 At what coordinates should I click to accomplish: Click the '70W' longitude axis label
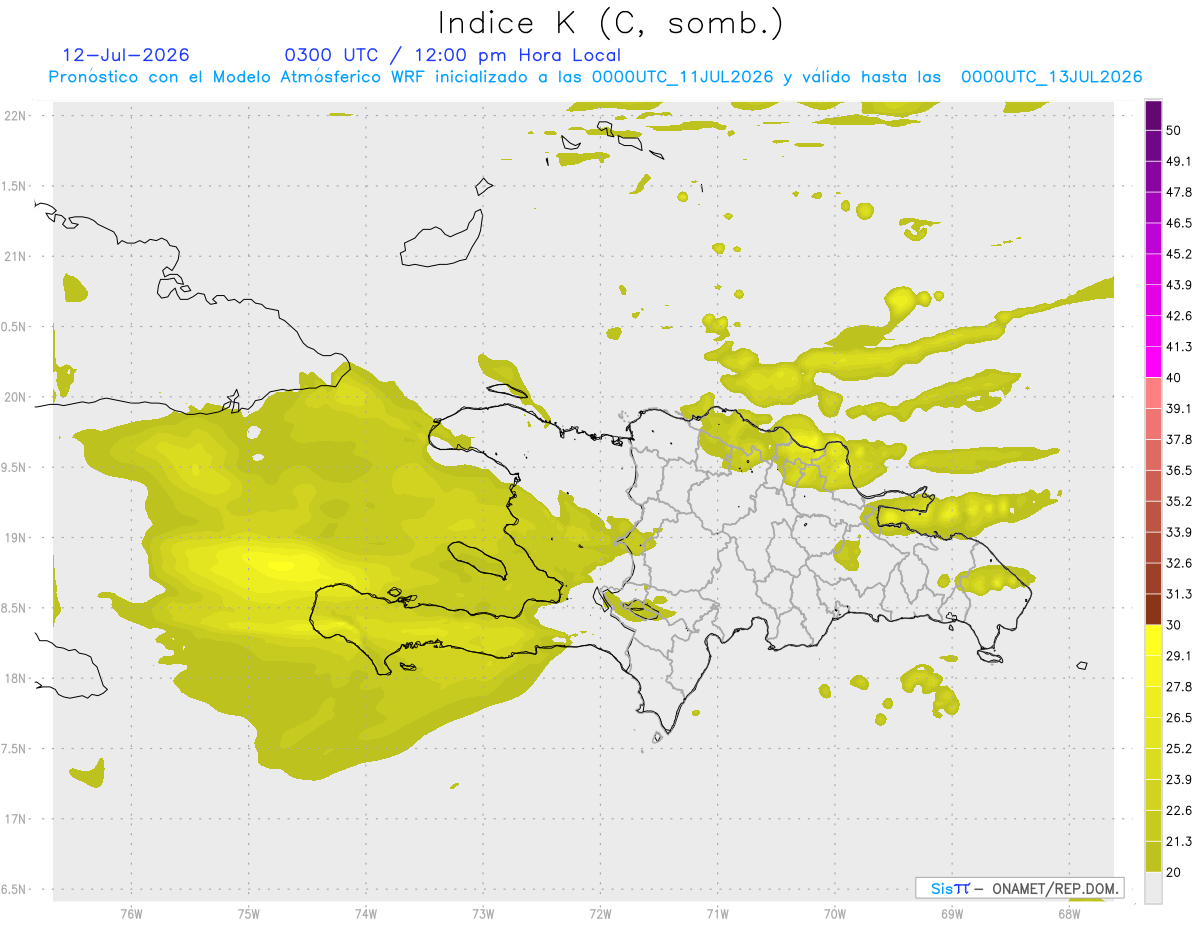[834, 912]
